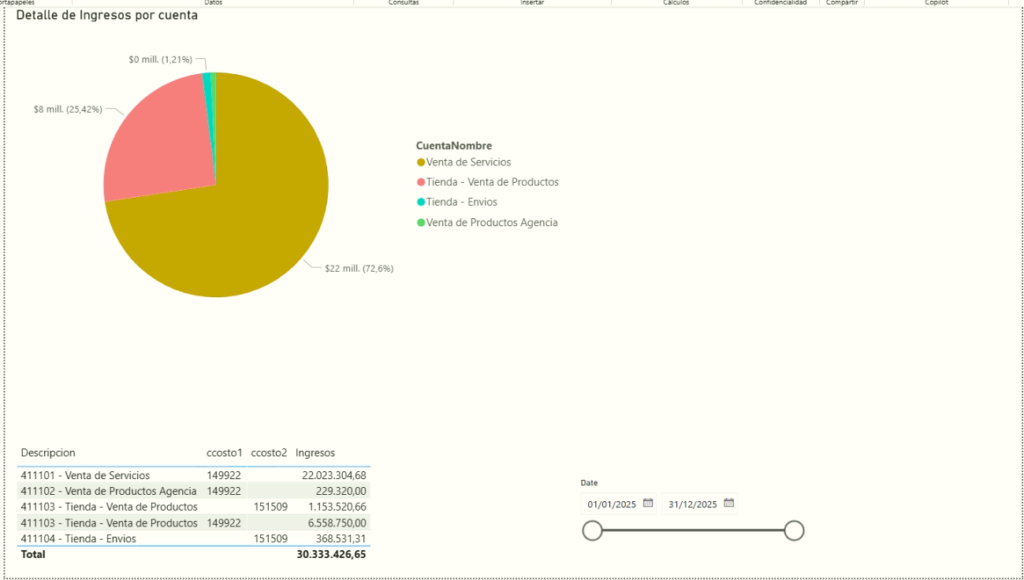Image resolution: width=1024 pixels, height=580 pixels.
Task: Click the Venta de Servicios legend marker
Action: pos(421,162)
